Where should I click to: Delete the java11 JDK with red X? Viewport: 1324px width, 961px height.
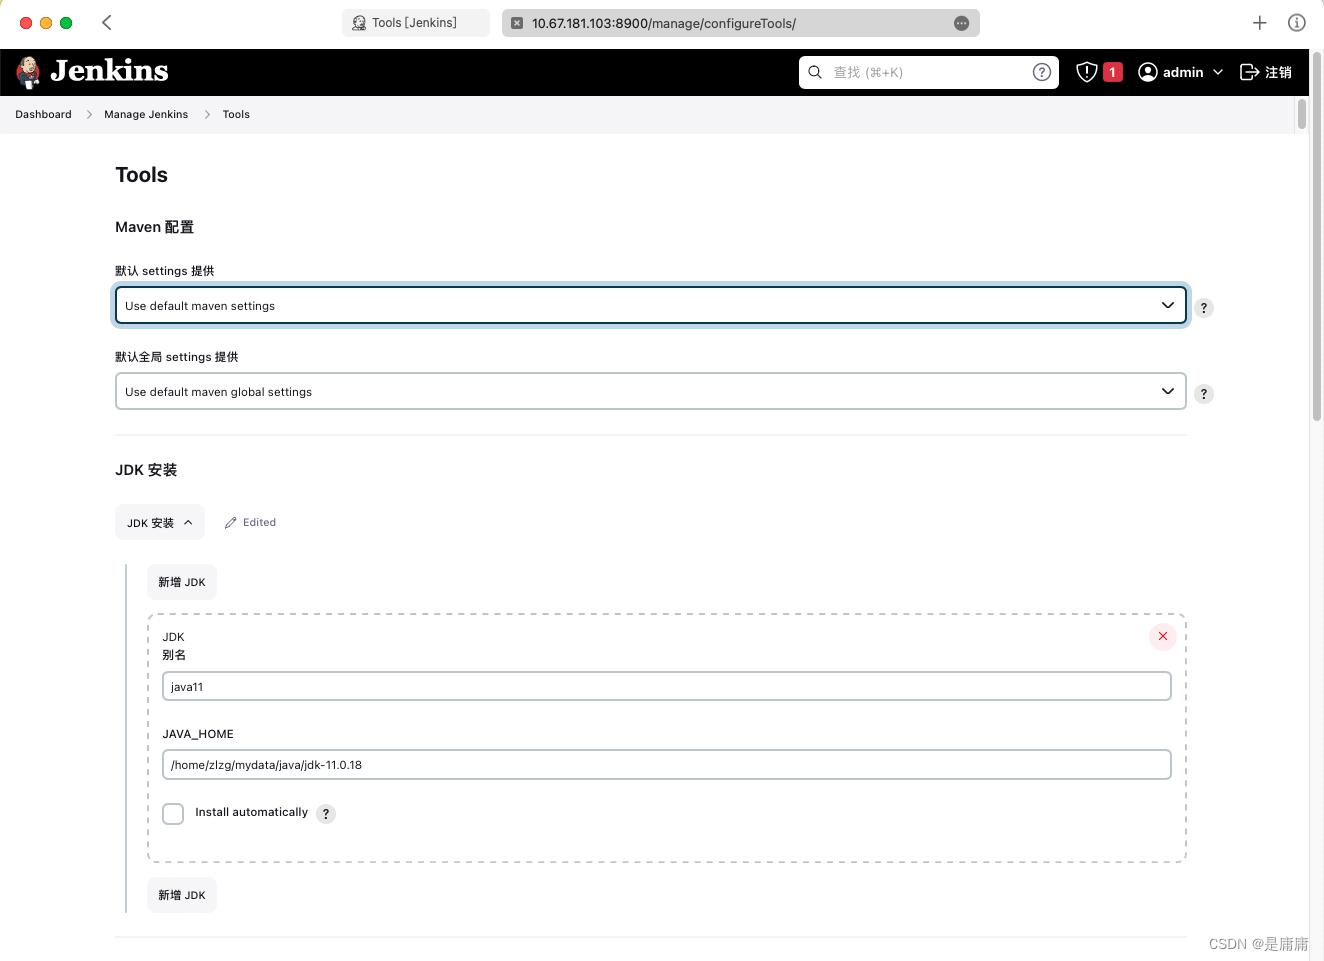click(1163, 636)
